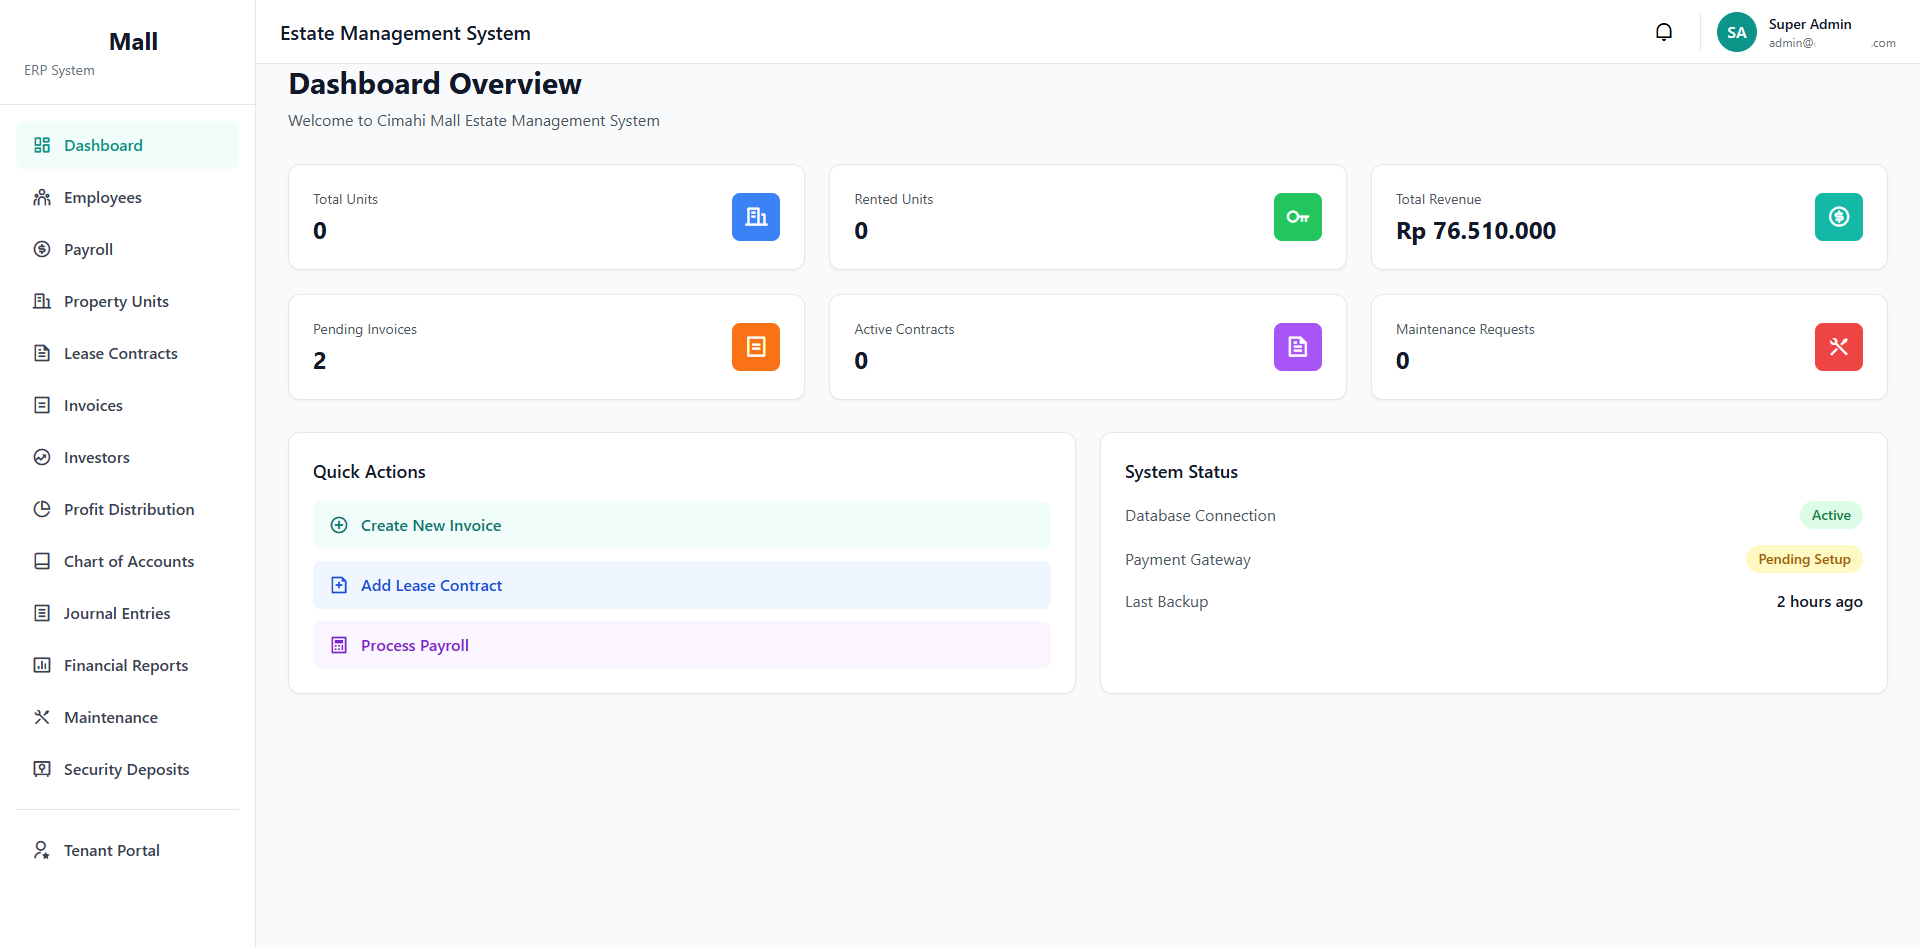Click the Pending Setup status badge
1920x948 pixels.
tap(1803, 560)
